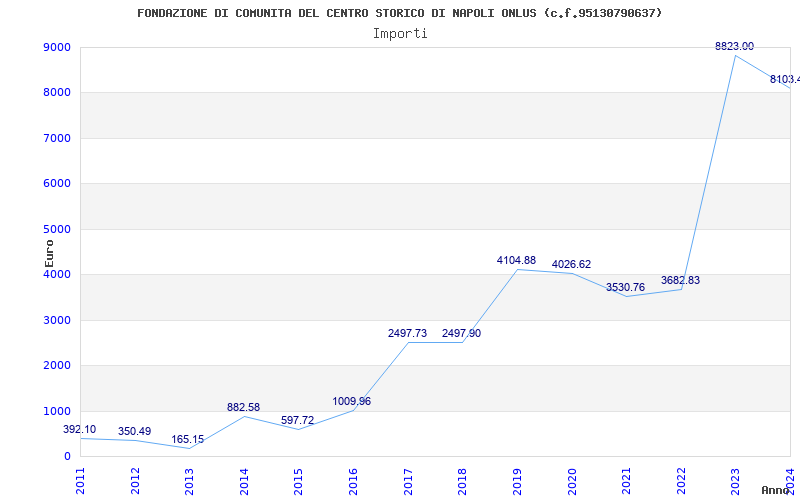Click the 2497.73 data label
This screenshot has width=800, height=500.
(x=407, y=333)
